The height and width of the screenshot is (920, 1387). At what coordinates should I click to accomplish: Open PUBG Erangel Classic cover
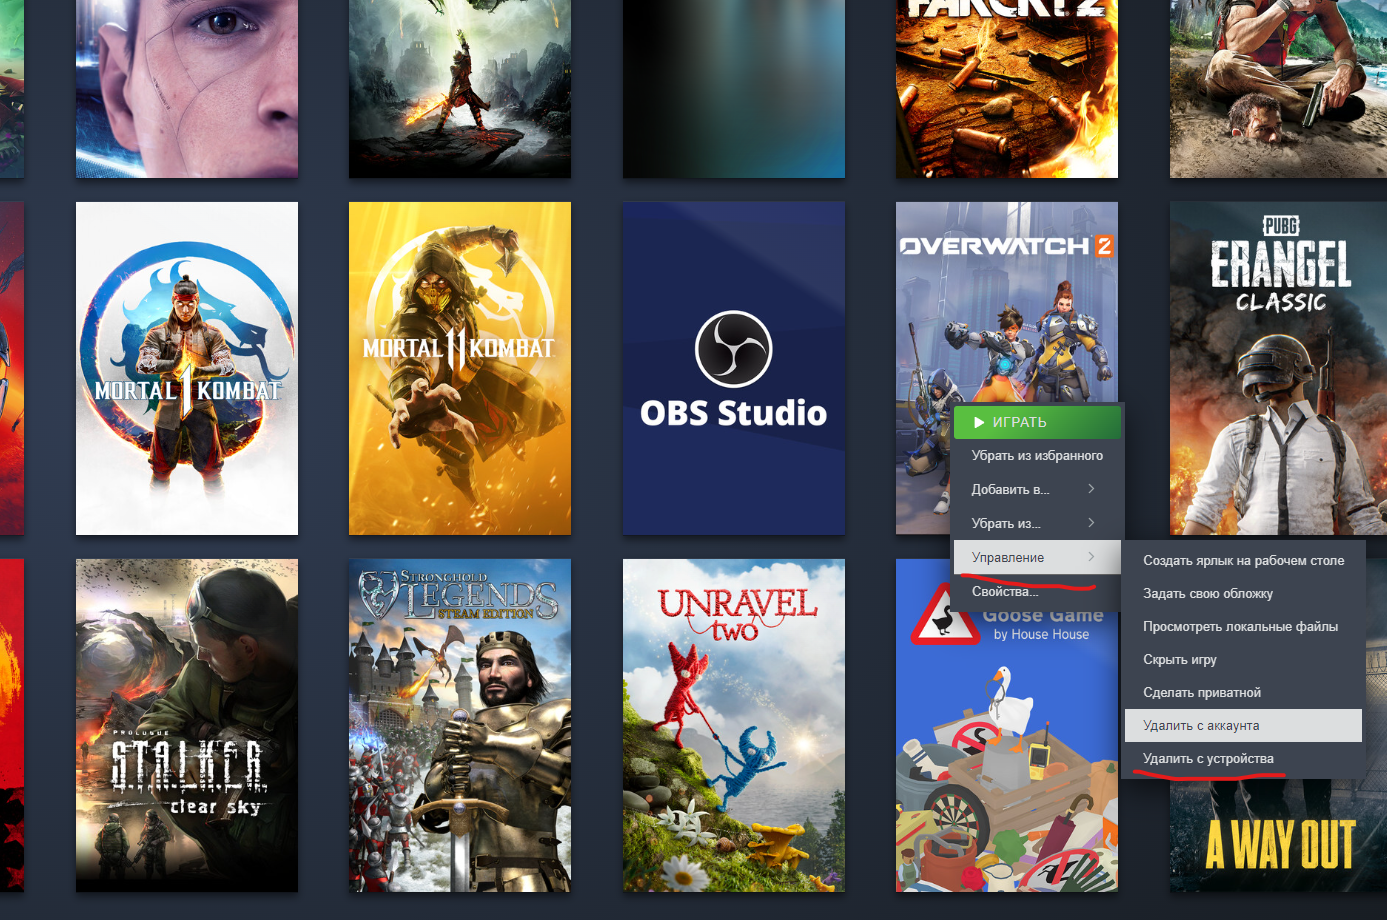point(1278,368)
